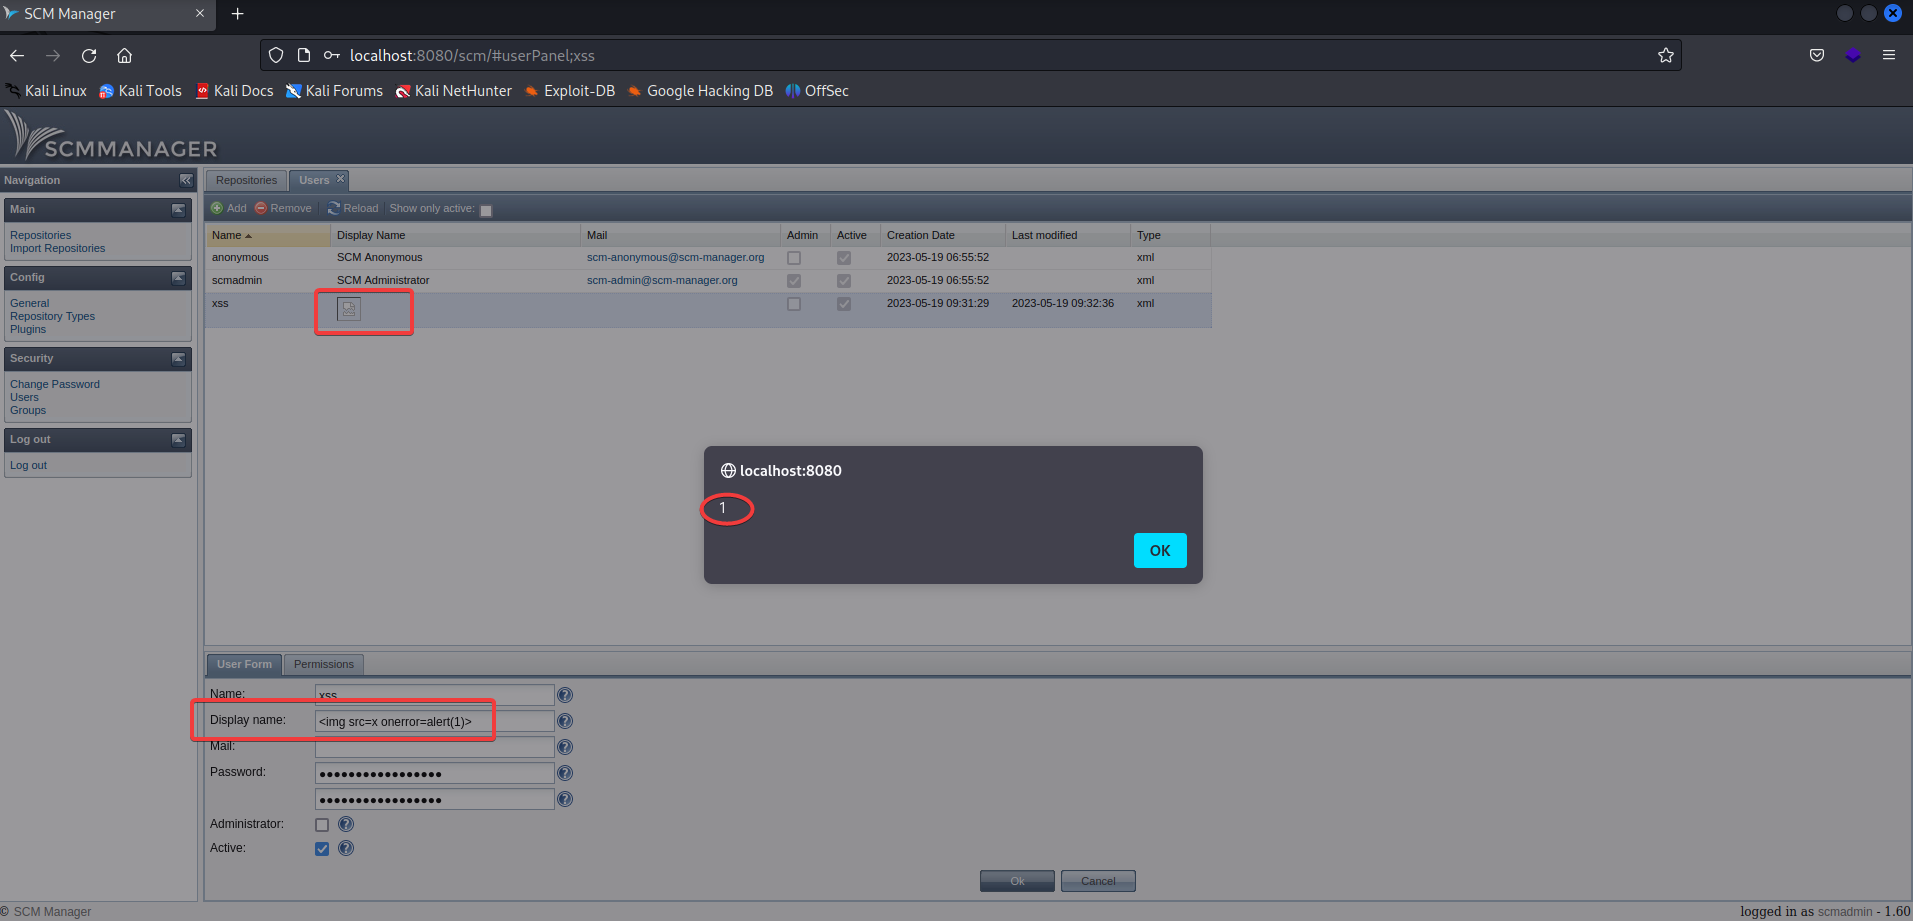Screen dimensions: 1913x921
Task: Click inside the Mail input field
Action: [x=433, y=746]
